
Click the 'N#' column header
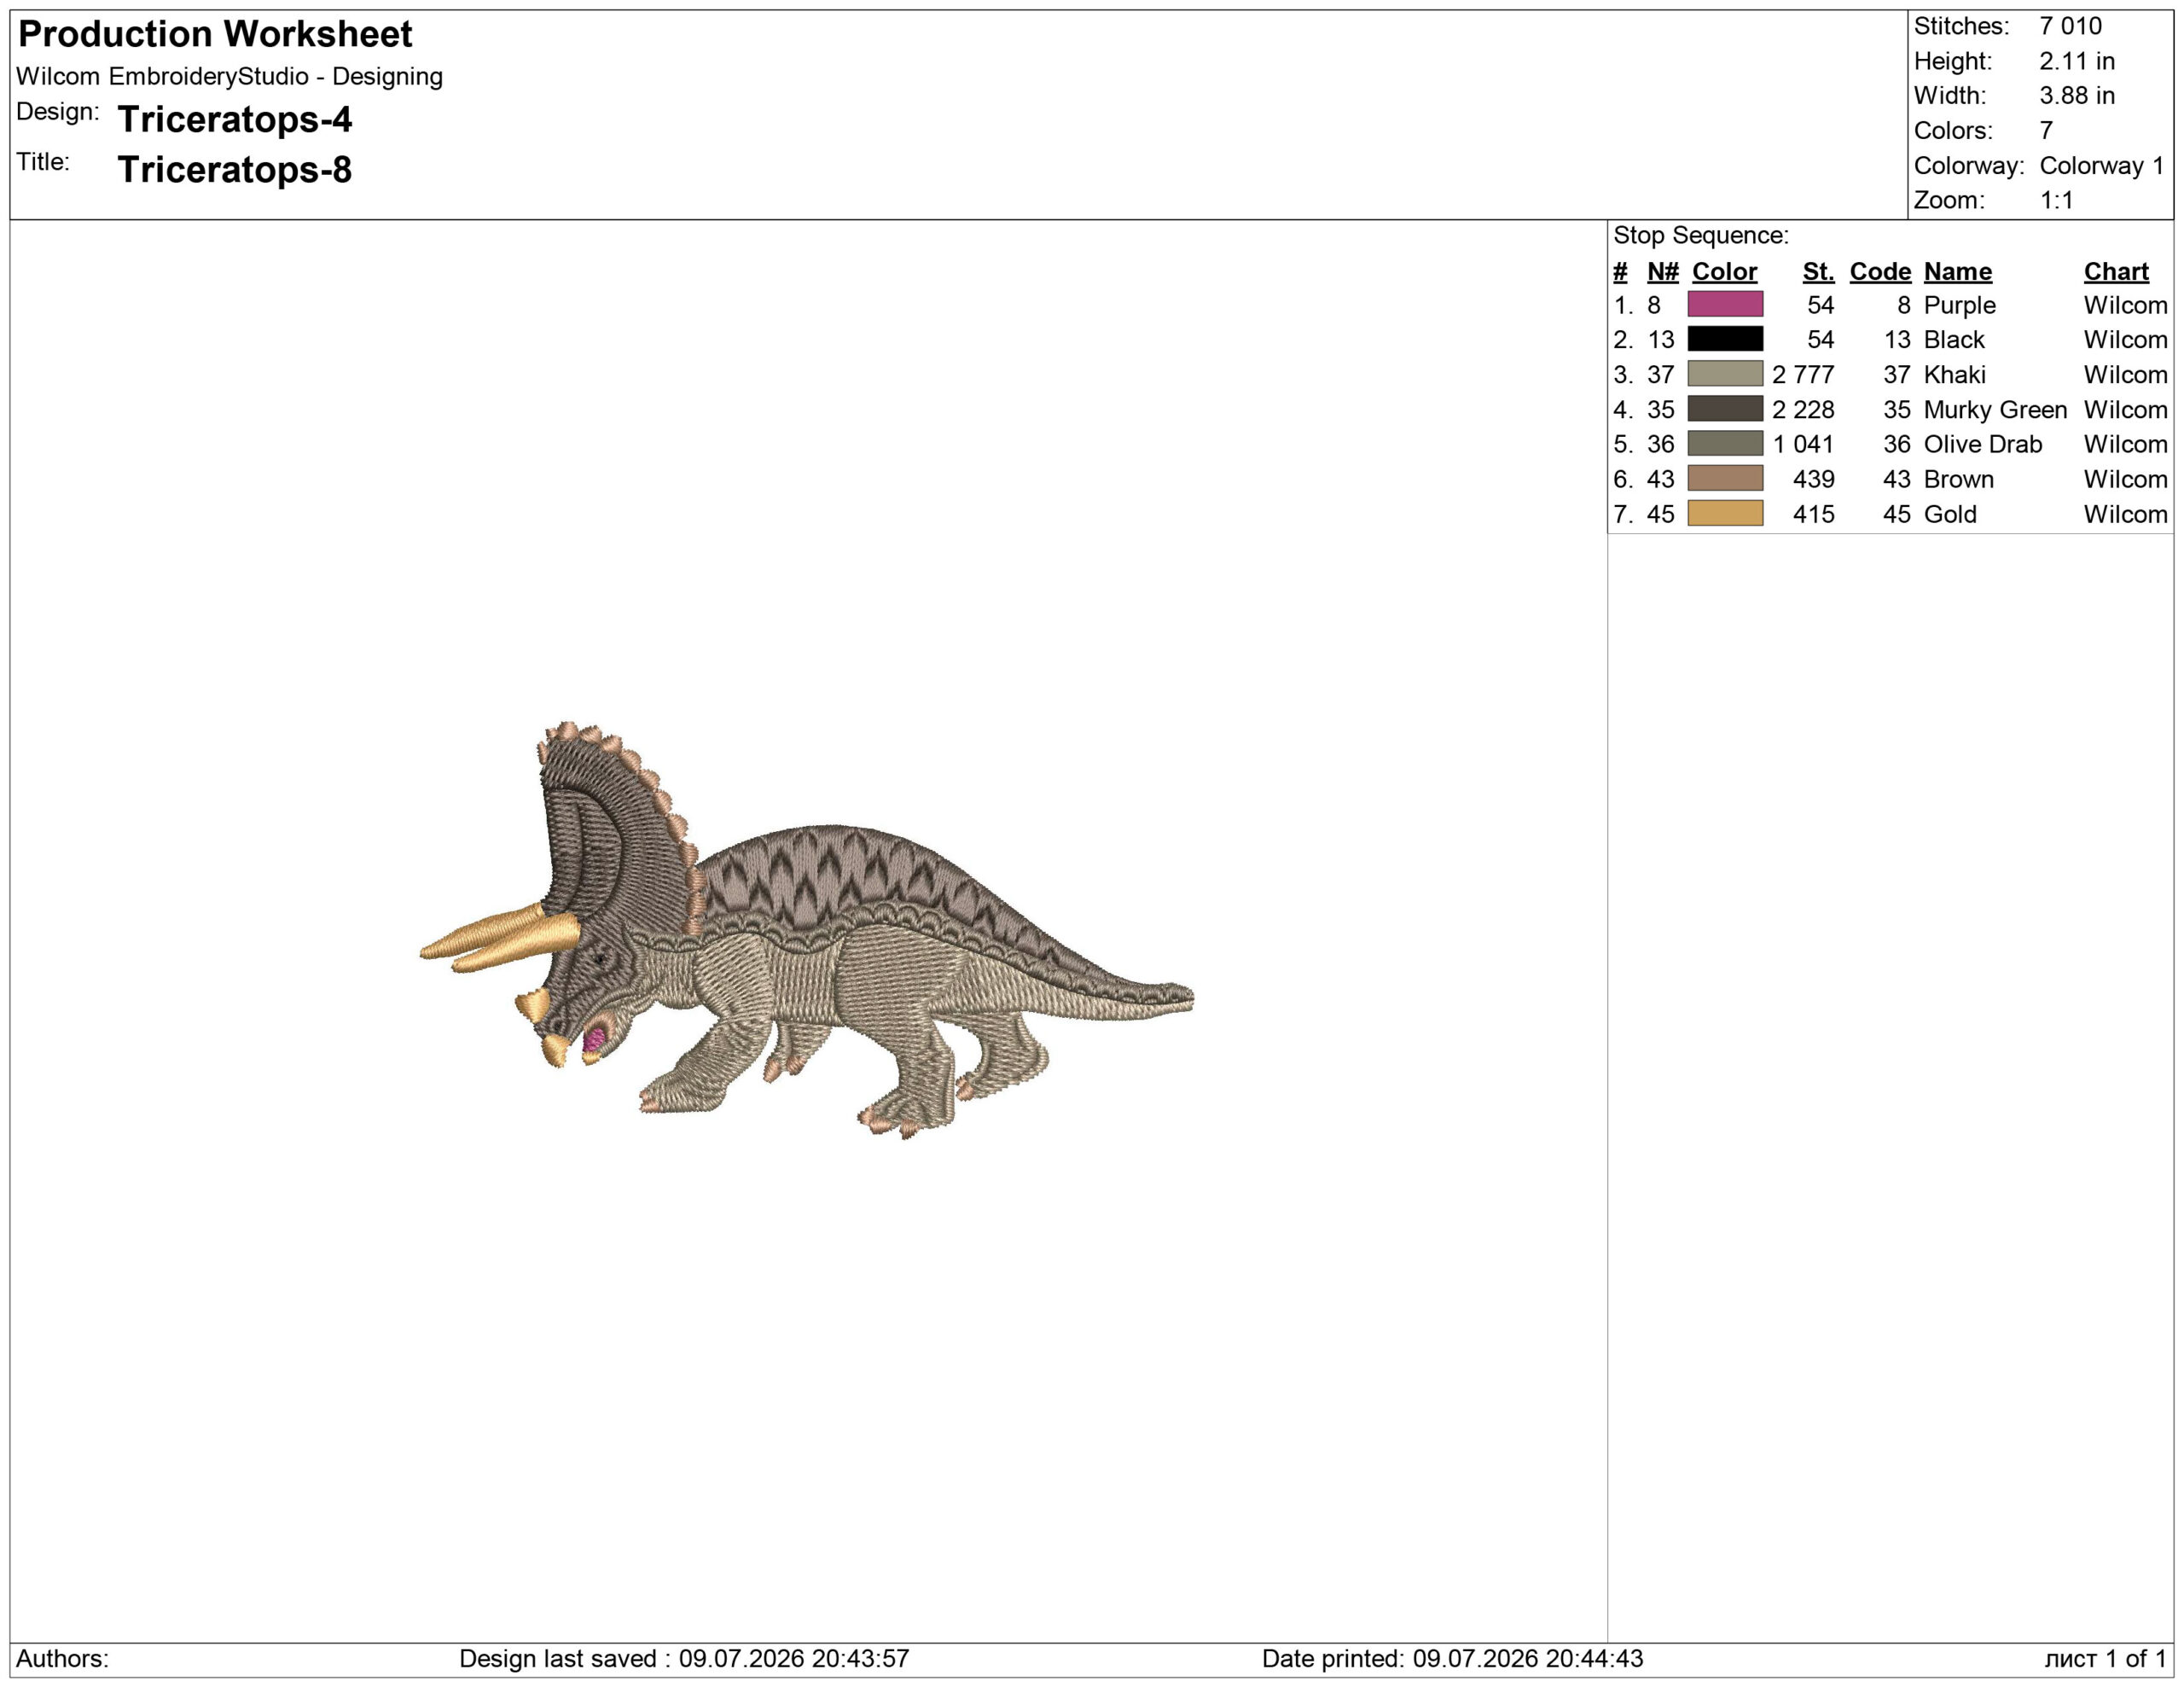[x=1662, y=271]
